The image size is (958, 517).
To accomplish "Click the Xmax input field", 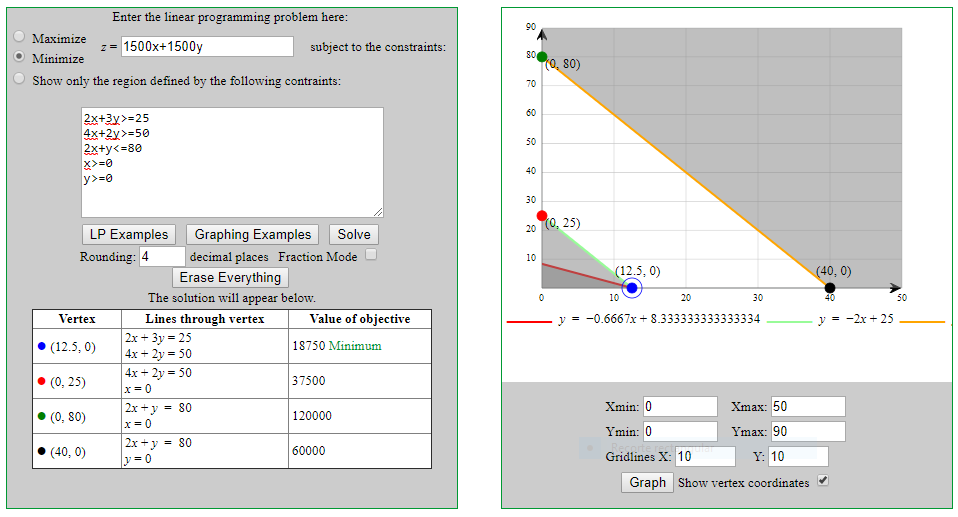I will tap(807, 407).
